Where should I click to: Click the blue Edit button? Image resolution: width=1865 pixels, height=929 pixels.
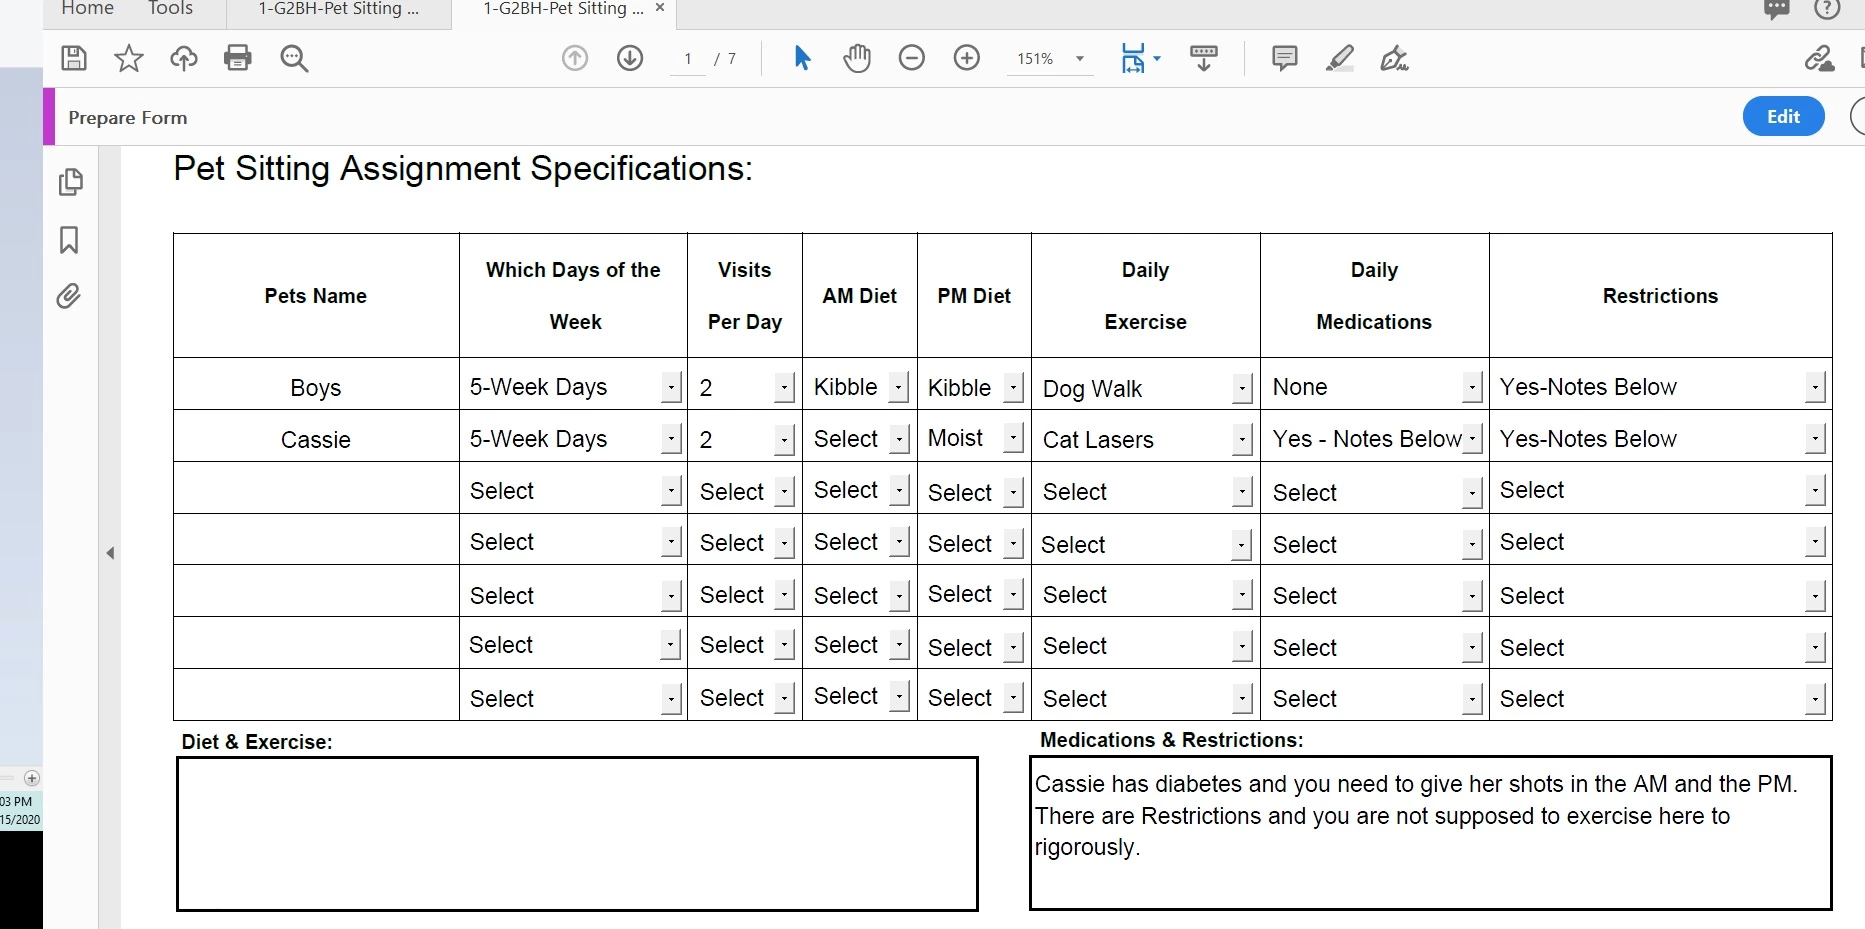(1783, 117)
